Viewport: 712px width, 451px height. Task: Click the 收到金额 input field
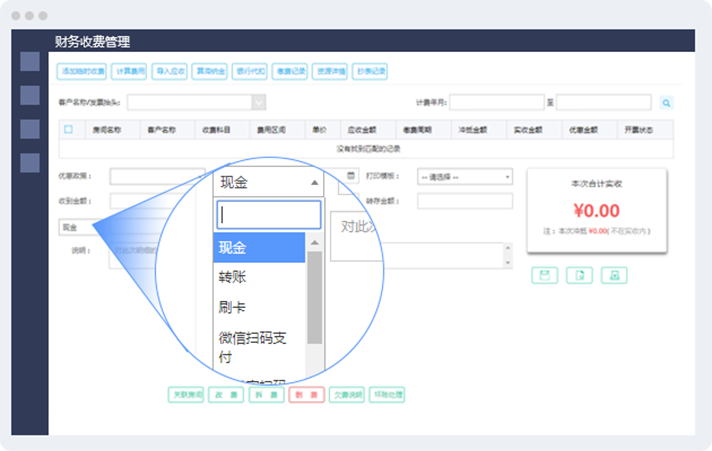(157, 201)
